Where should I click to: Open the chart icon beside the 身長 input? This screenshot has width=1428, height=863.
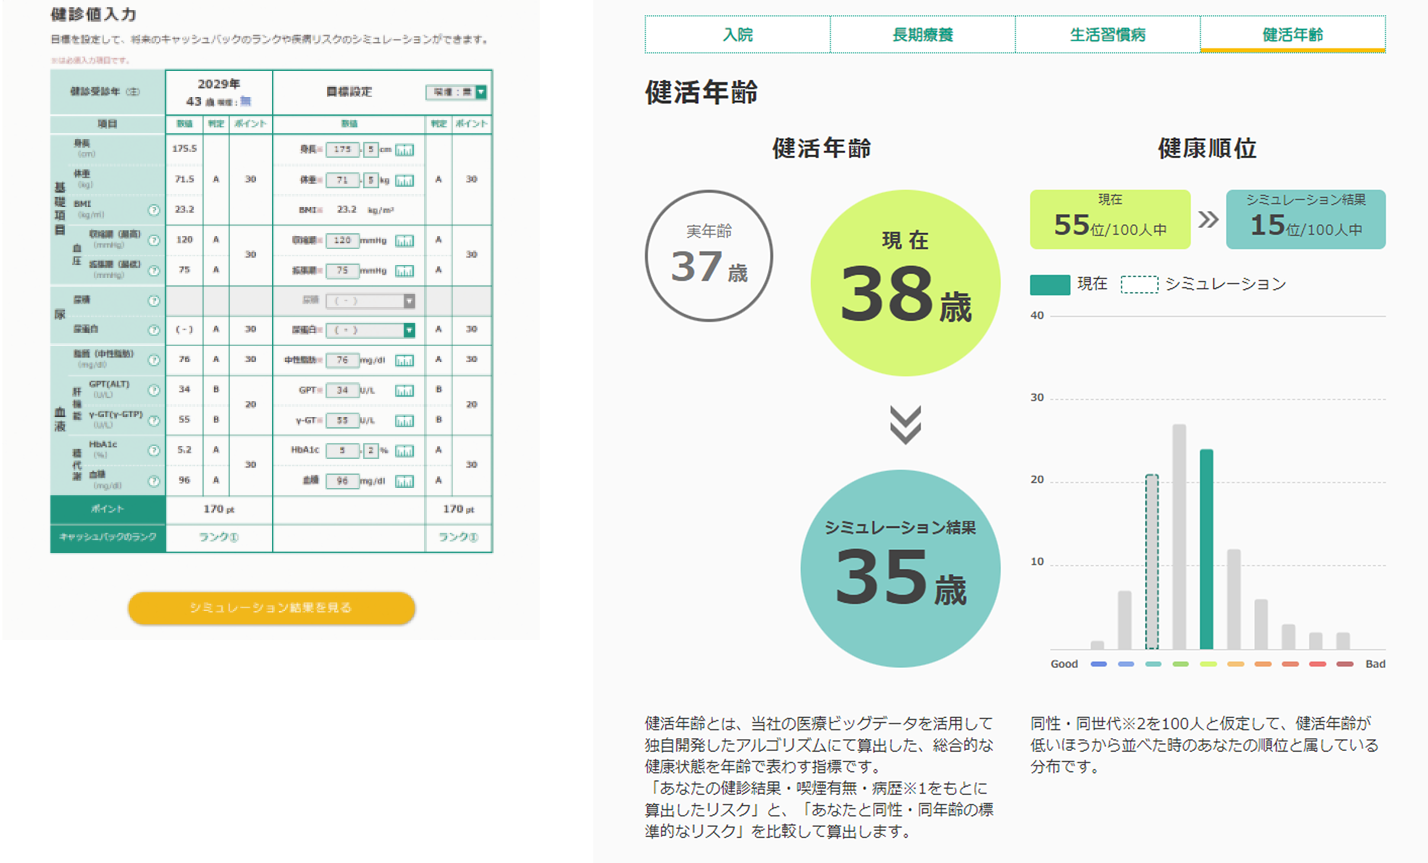coord(404,150)
